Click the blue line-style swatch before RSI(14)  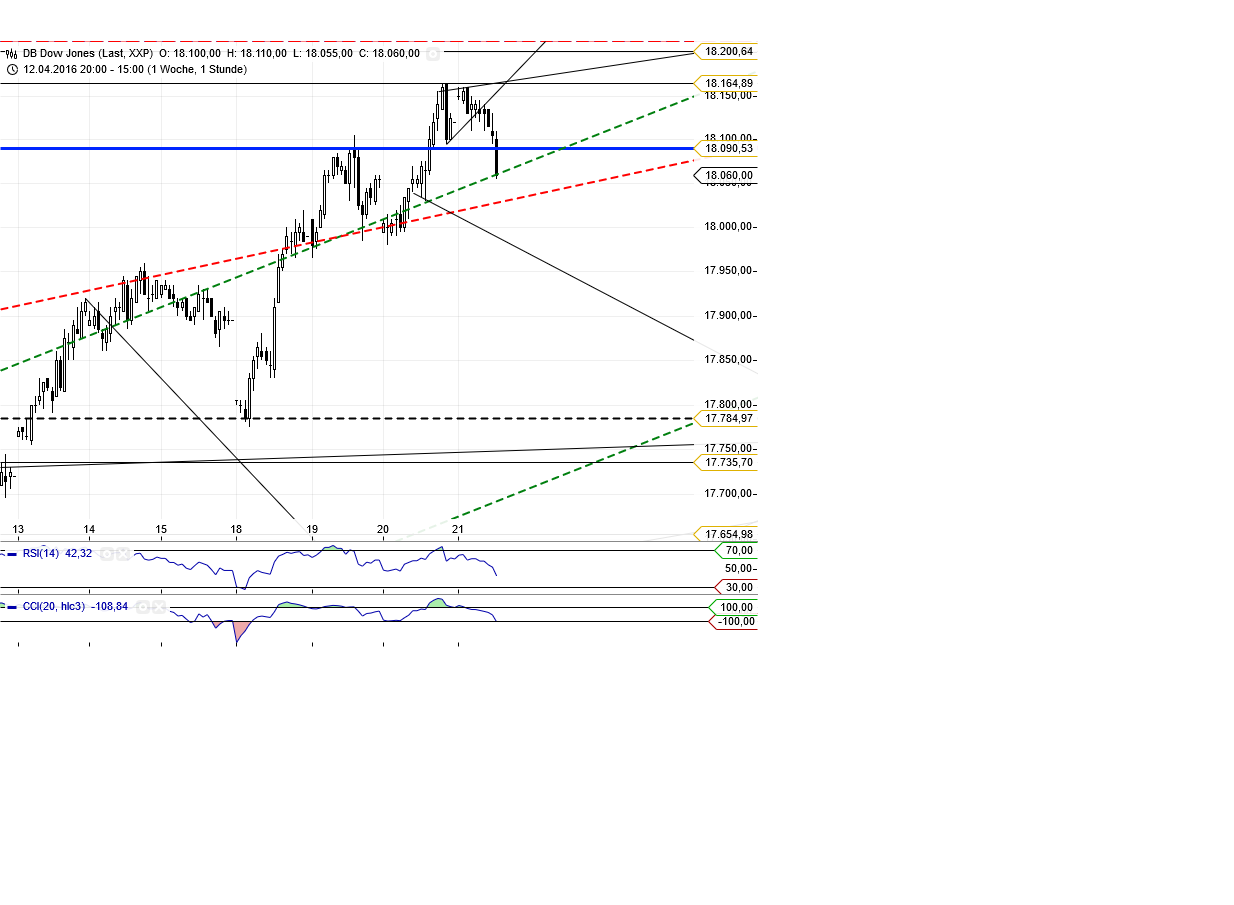[x=12, y=554]
